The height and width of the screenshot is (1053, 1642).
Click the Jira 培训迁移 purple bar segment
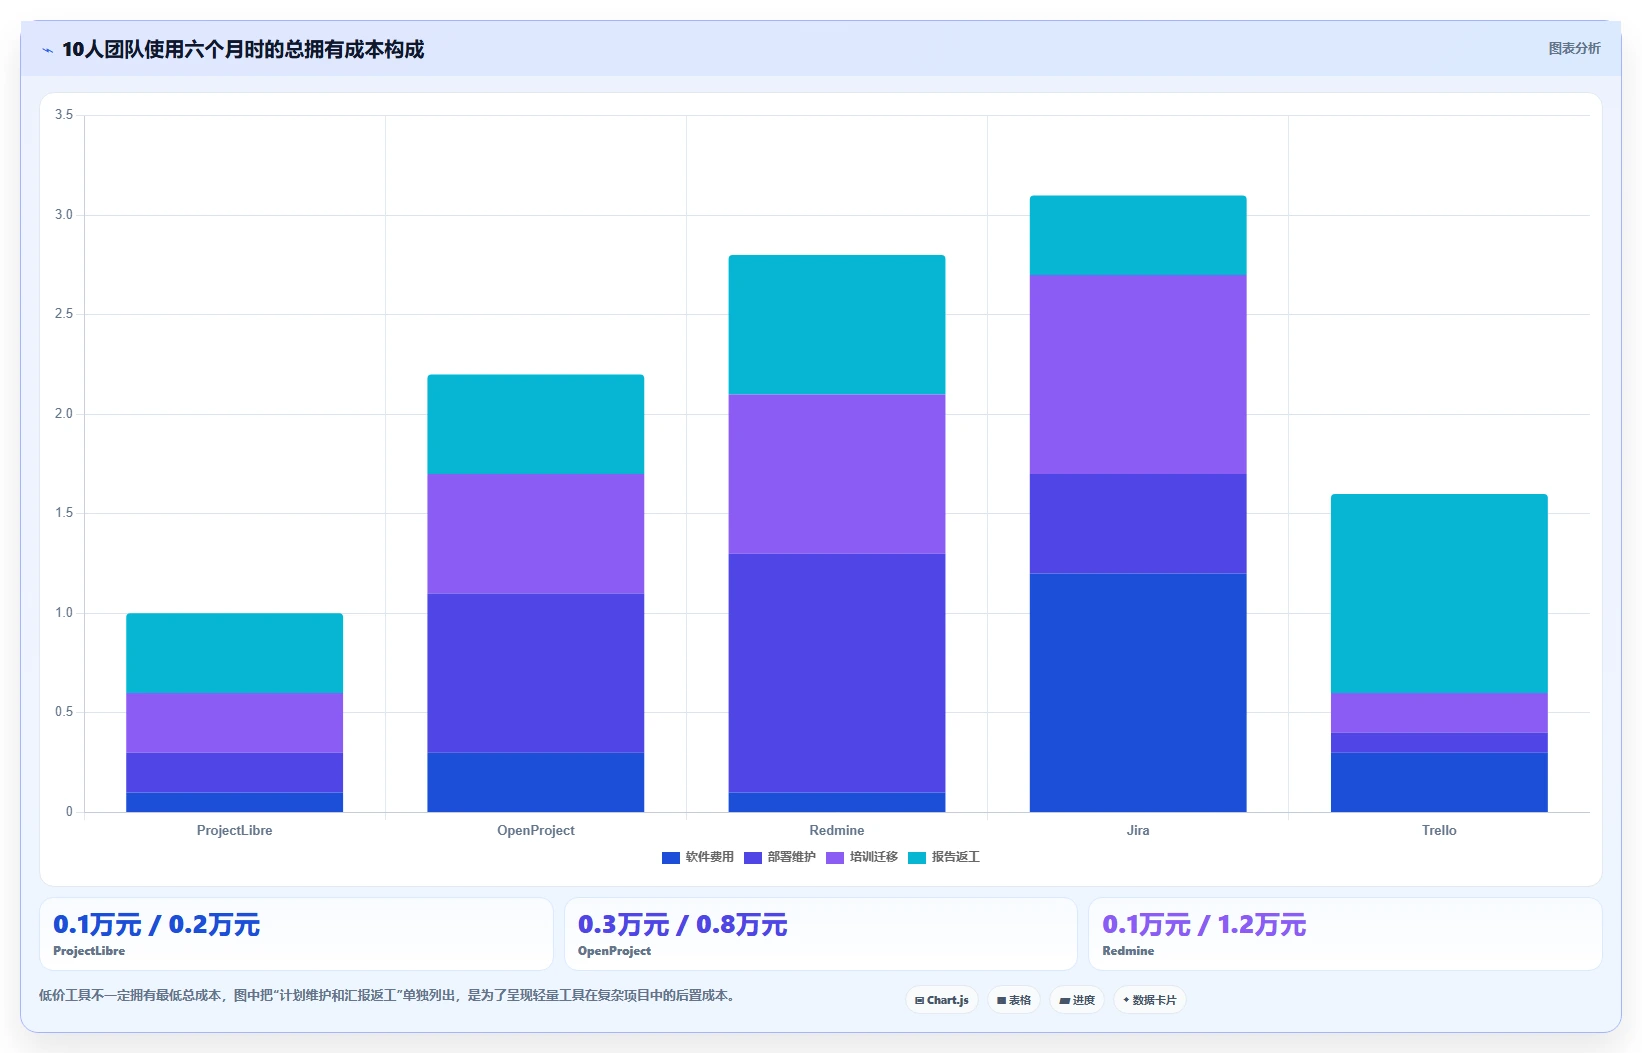pos(1138,374)
